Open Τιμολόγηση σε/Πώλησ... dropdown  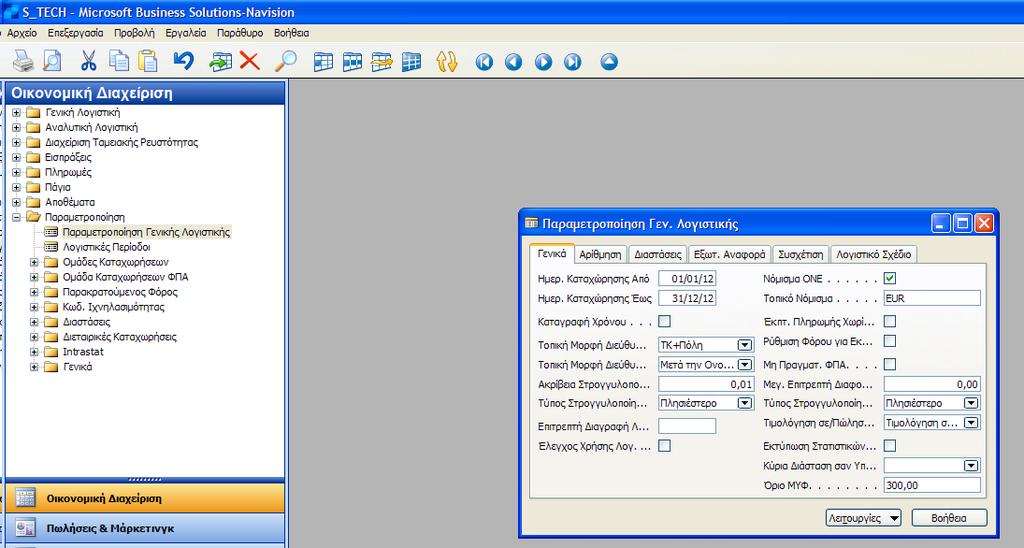pyautogui.click(x=971, y=423)
